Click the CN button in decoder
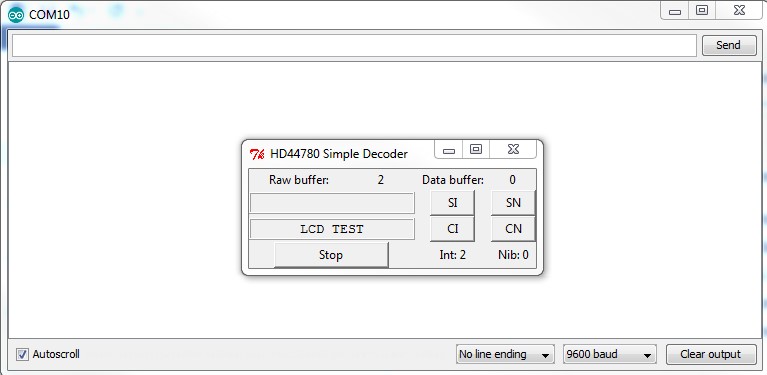This screenshot has height=375, width=767. 513,229
